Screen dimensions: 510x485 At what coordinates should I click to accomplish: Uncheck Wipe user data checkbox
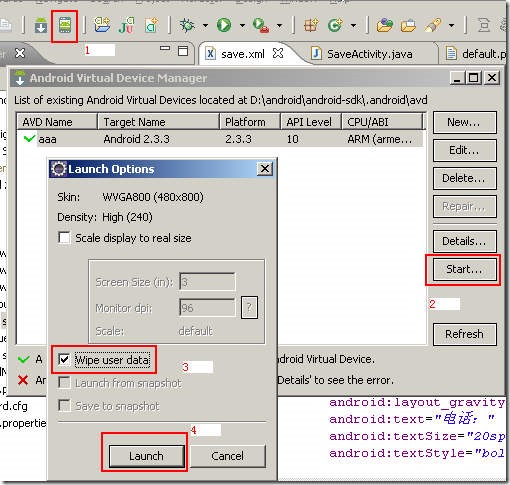(x=64, y=360)
